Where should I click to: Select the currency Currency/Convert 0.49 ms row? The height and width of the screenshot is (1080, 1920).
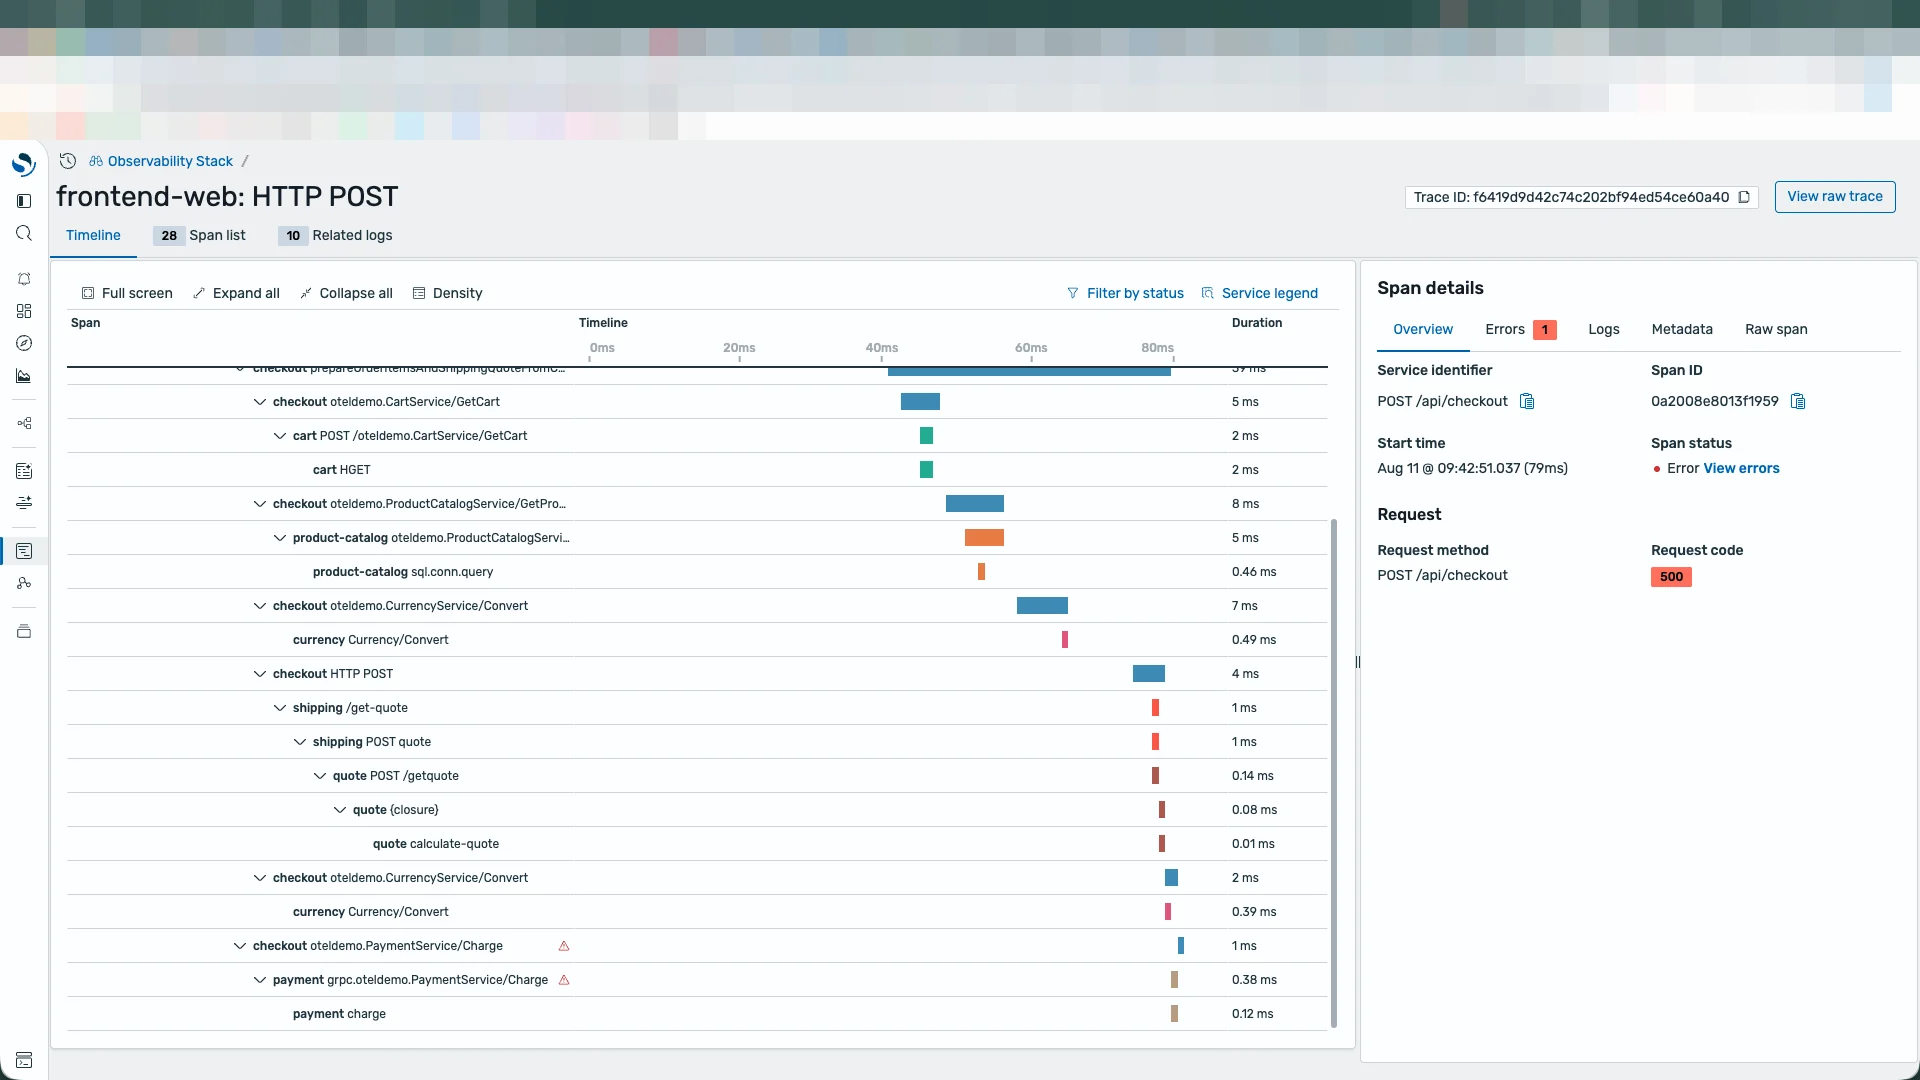click(697, 640)
